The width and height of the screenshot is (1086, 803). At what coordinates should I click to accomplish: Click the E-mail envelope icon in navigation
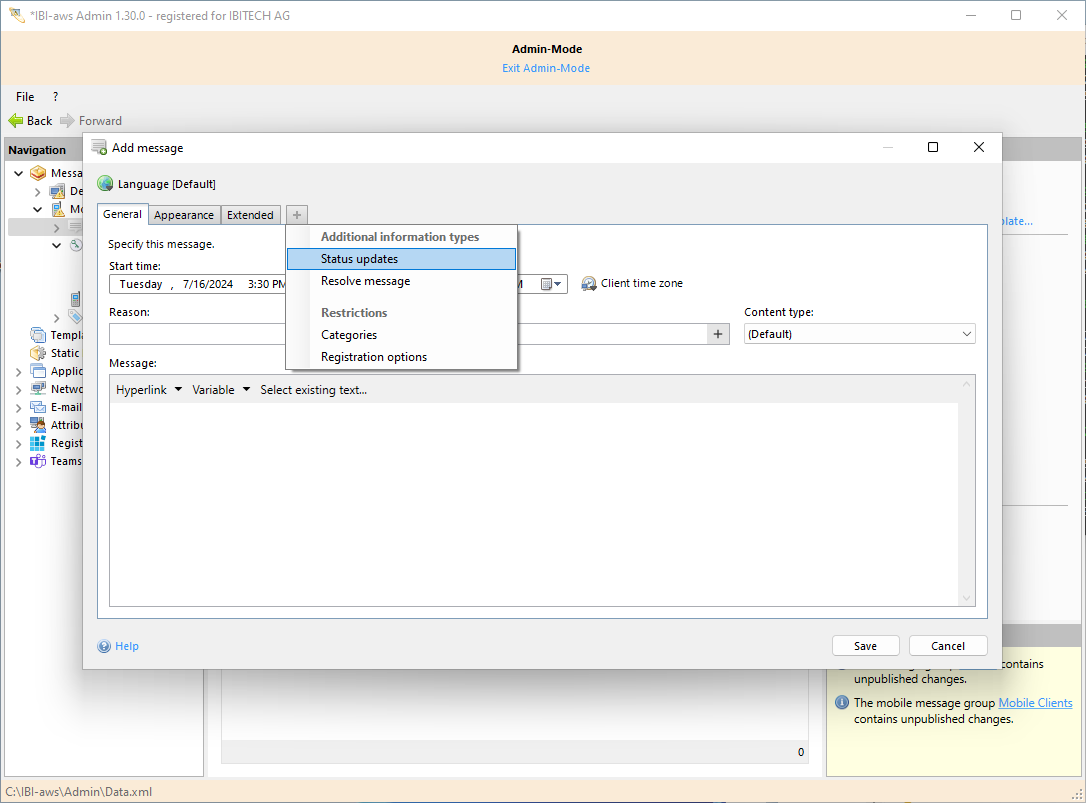[x=38, y=407]
